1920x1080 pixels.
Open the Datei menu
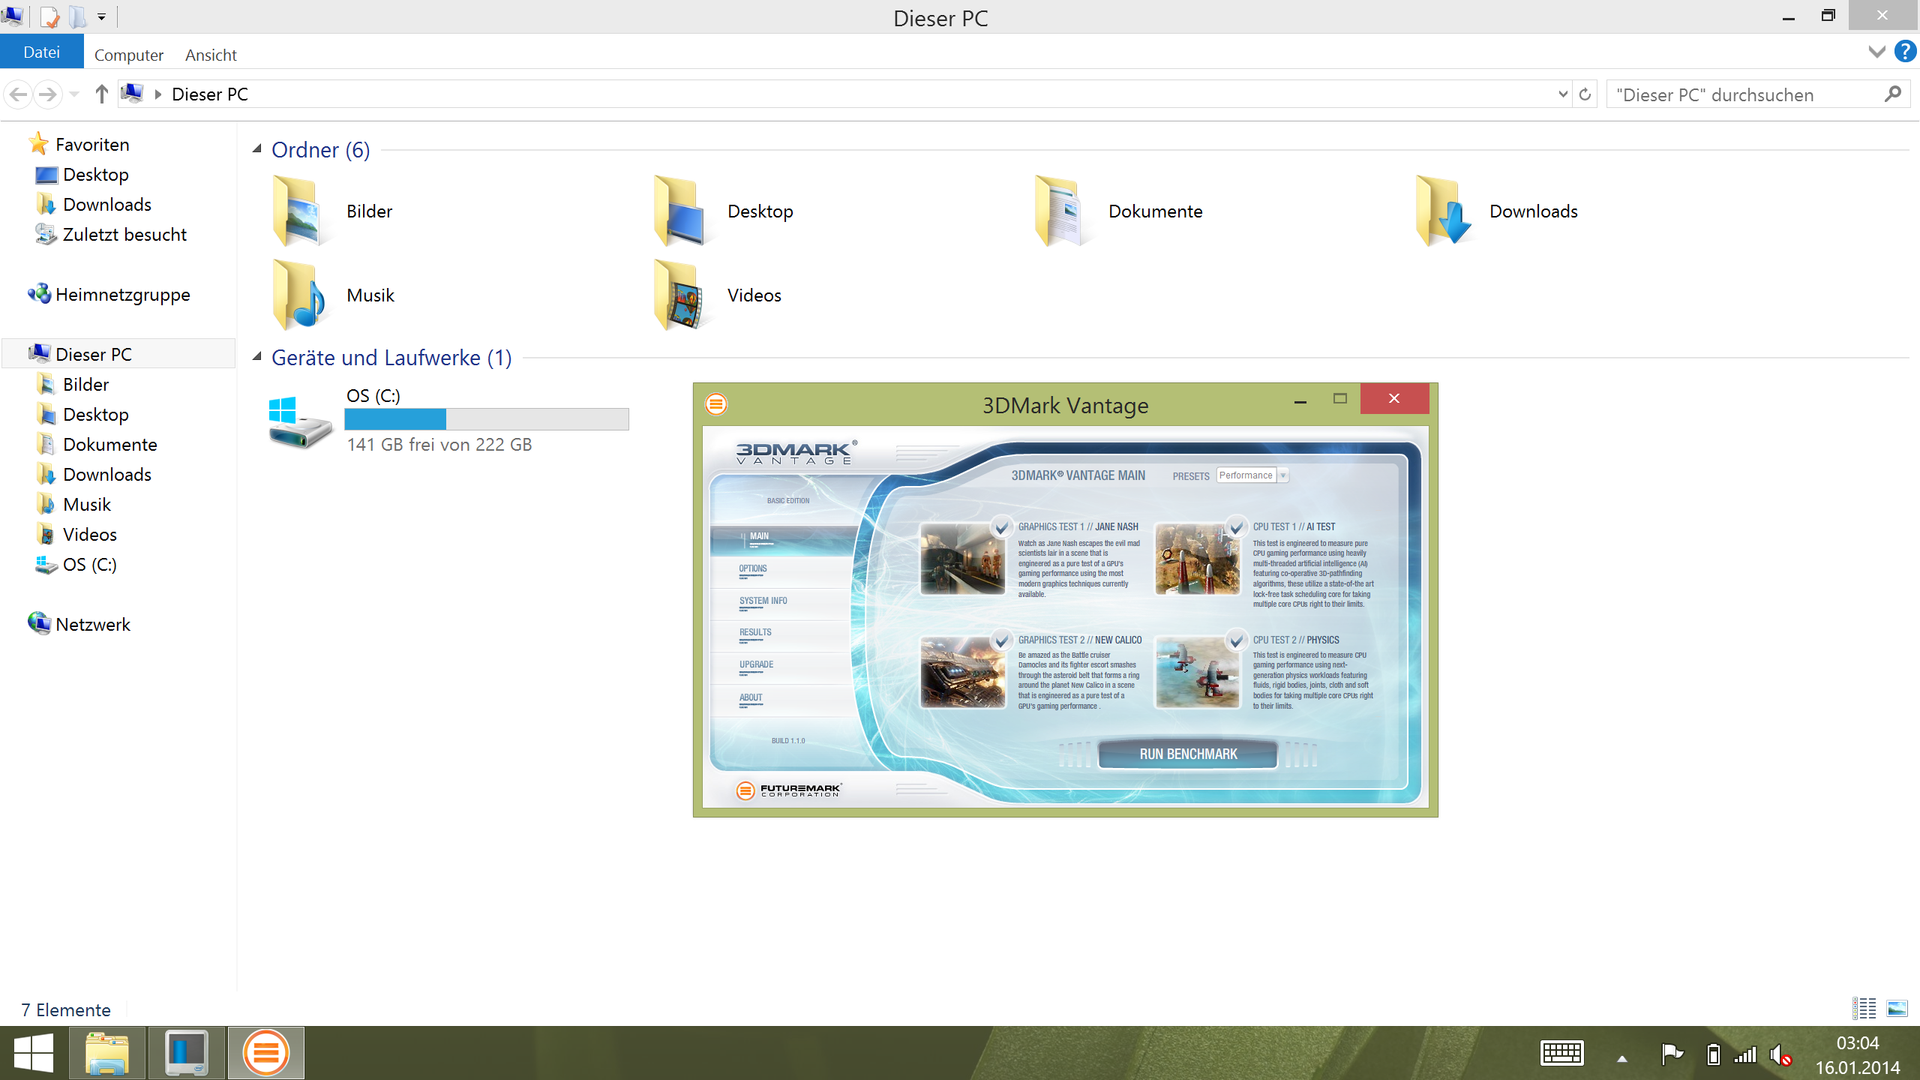click(x=42, y=52)
